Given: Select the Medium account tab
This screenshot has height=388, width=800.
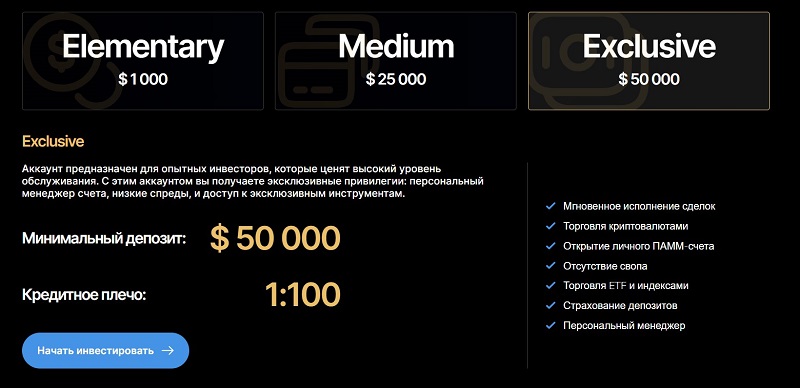Looking at the screenshot, I should click(396, 61).
